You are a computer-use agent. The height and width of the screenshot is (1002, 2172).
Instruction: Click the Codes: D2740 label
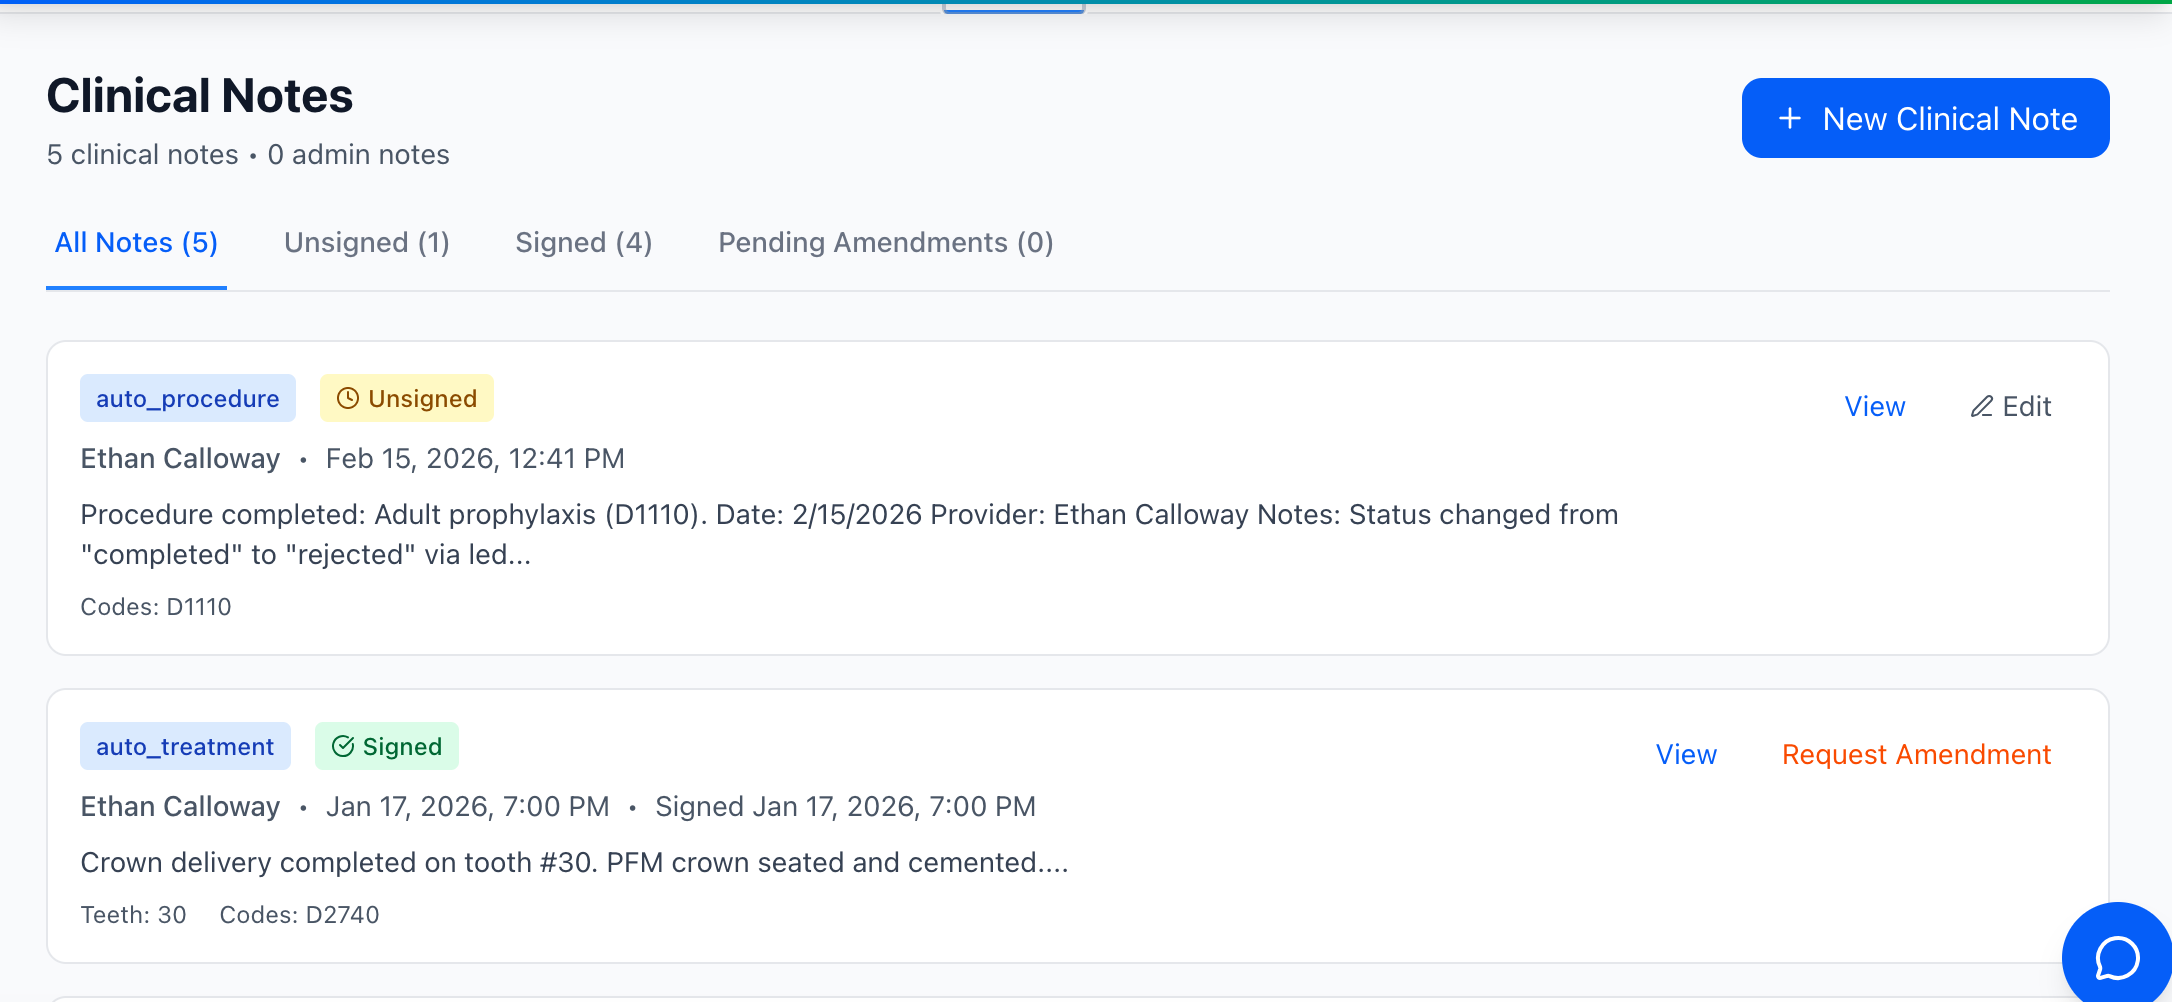[x=299, y=915]
